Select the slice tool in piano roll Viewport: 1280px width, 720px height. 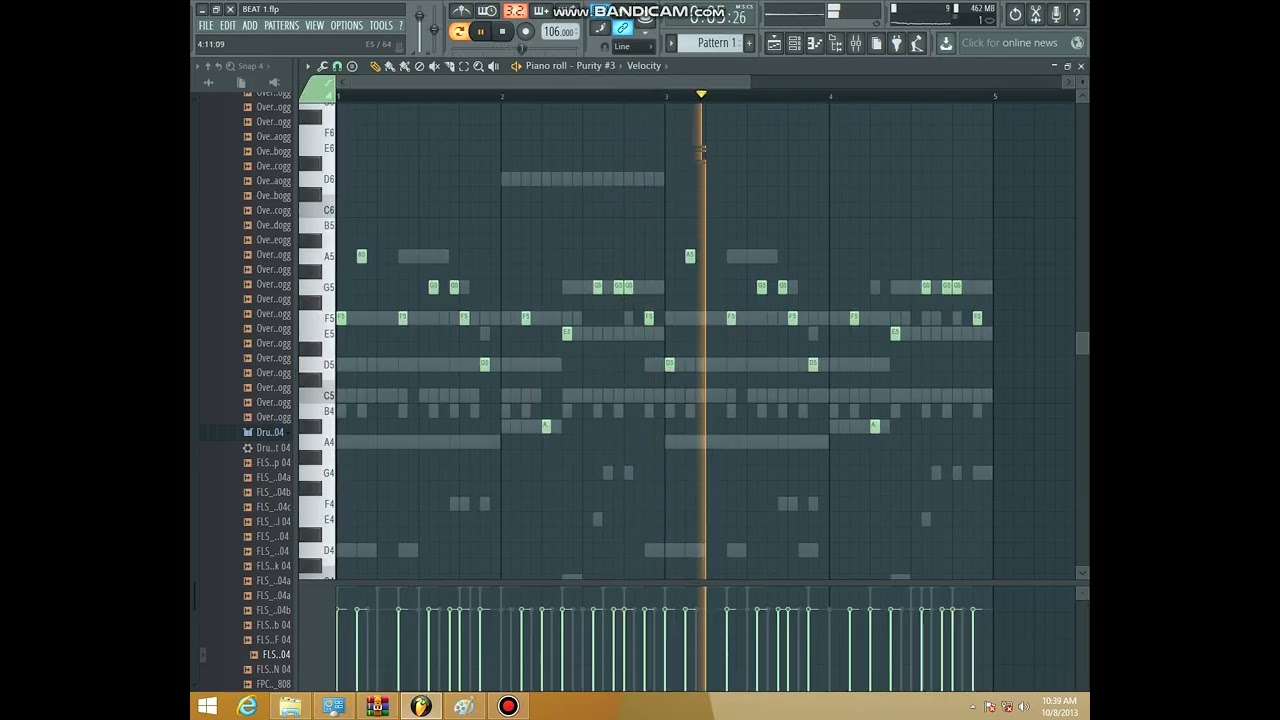[449, 66]
